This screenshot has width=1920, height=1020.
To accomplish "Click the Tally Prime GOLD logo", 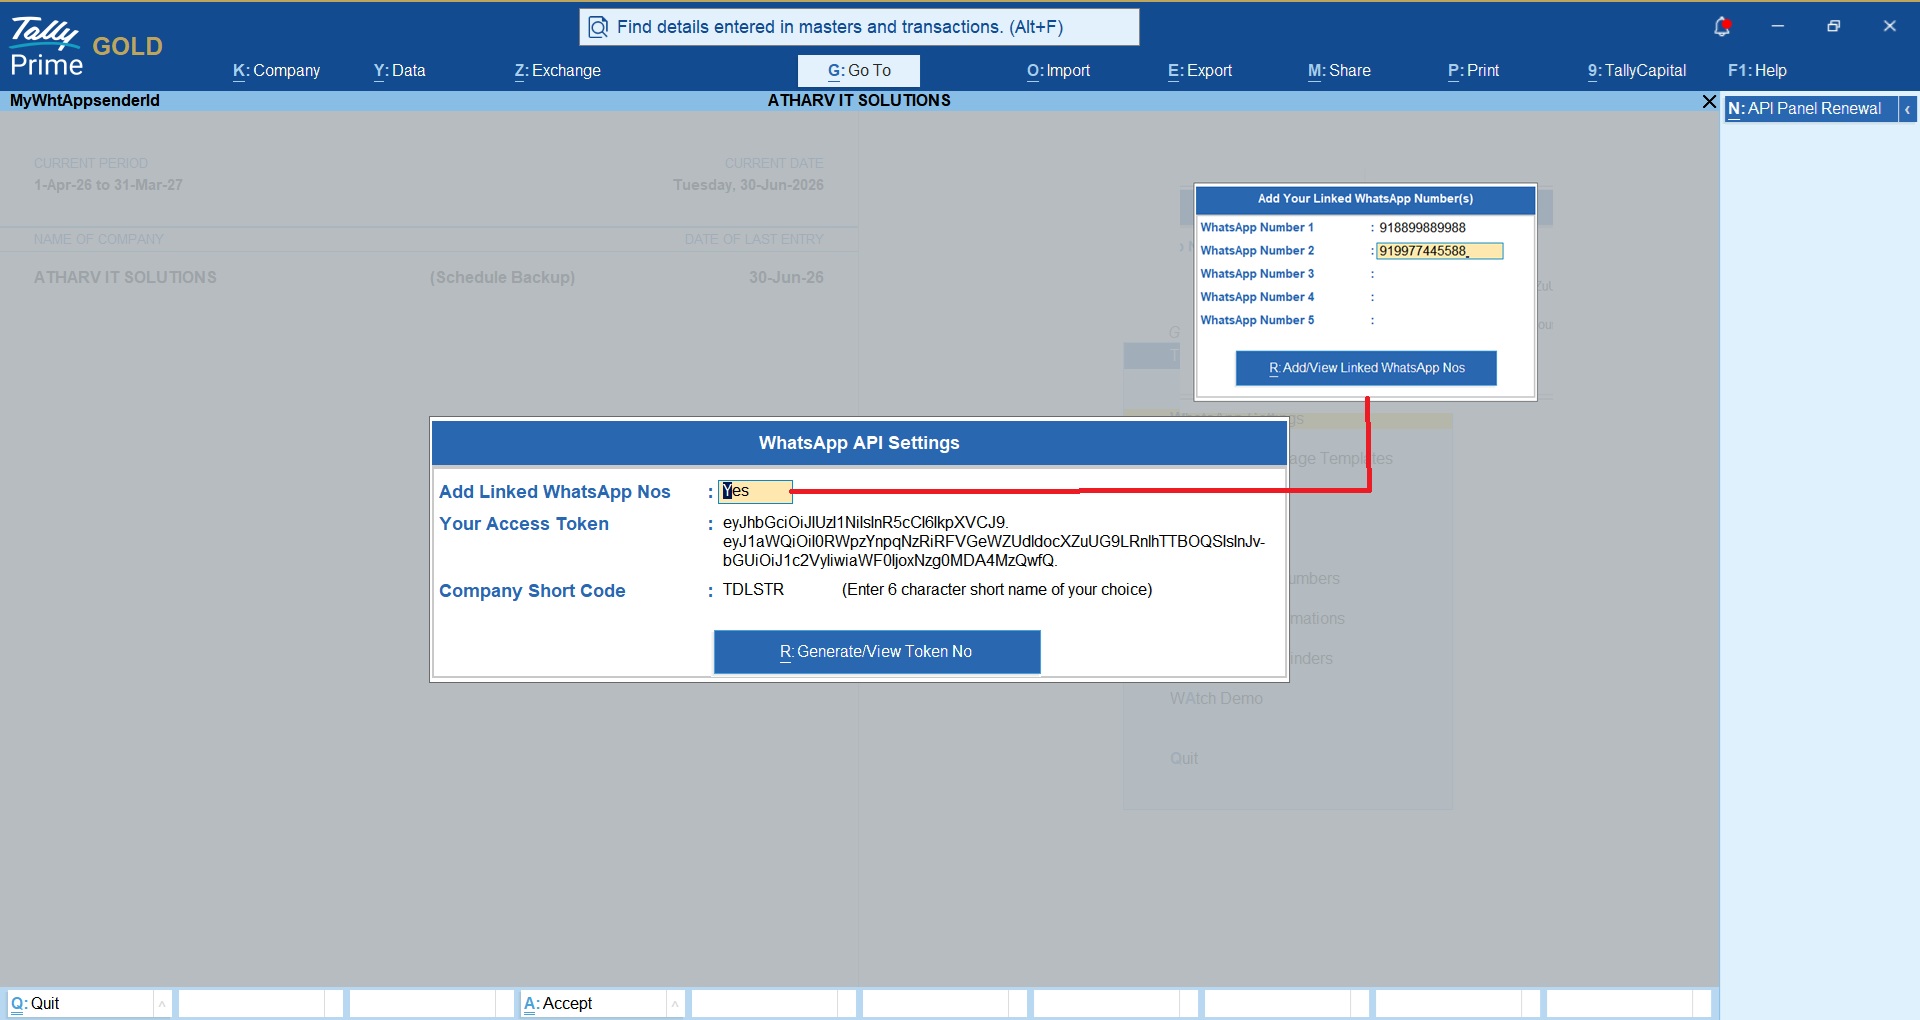I will [86, 47].
